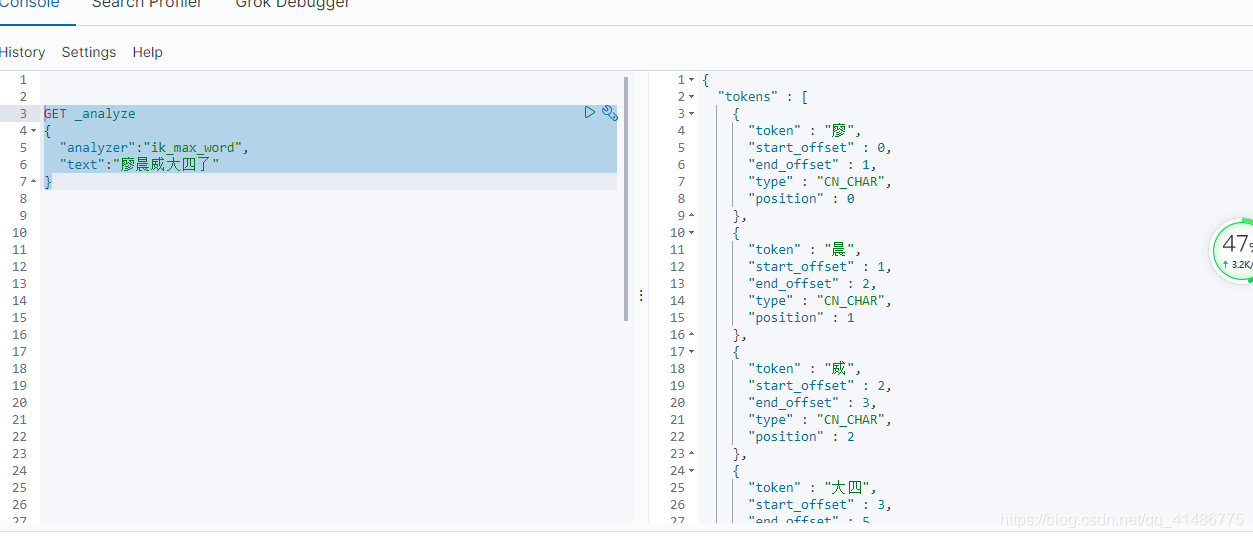Open the Grok Debugger tab
Image resolution: width=1253 pixels, height=538 pixels.
[293, 4]
